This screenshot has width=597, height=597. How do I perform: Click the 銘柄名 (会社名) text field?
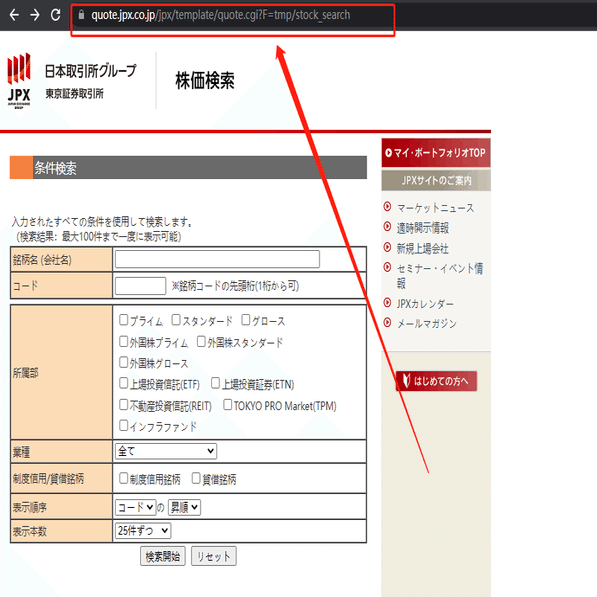[217, 259]
